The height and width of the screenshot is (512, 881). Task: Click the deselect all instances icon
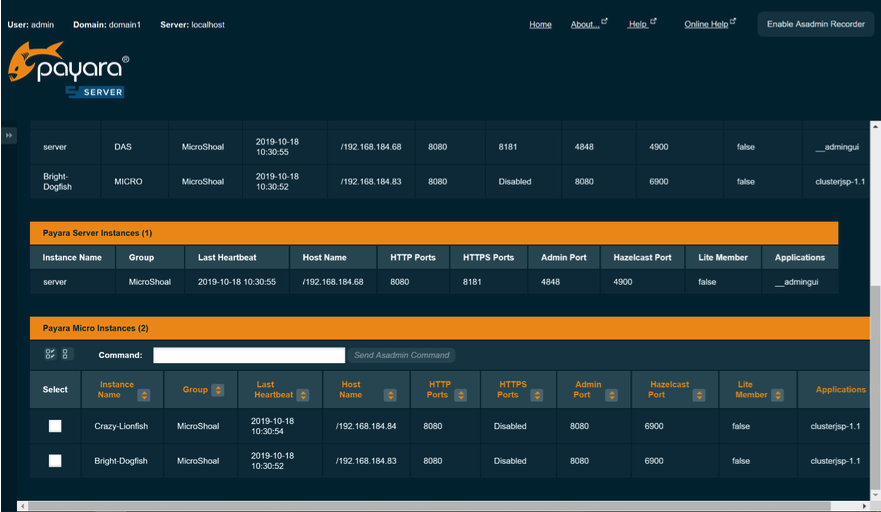(x=66, y=354)
